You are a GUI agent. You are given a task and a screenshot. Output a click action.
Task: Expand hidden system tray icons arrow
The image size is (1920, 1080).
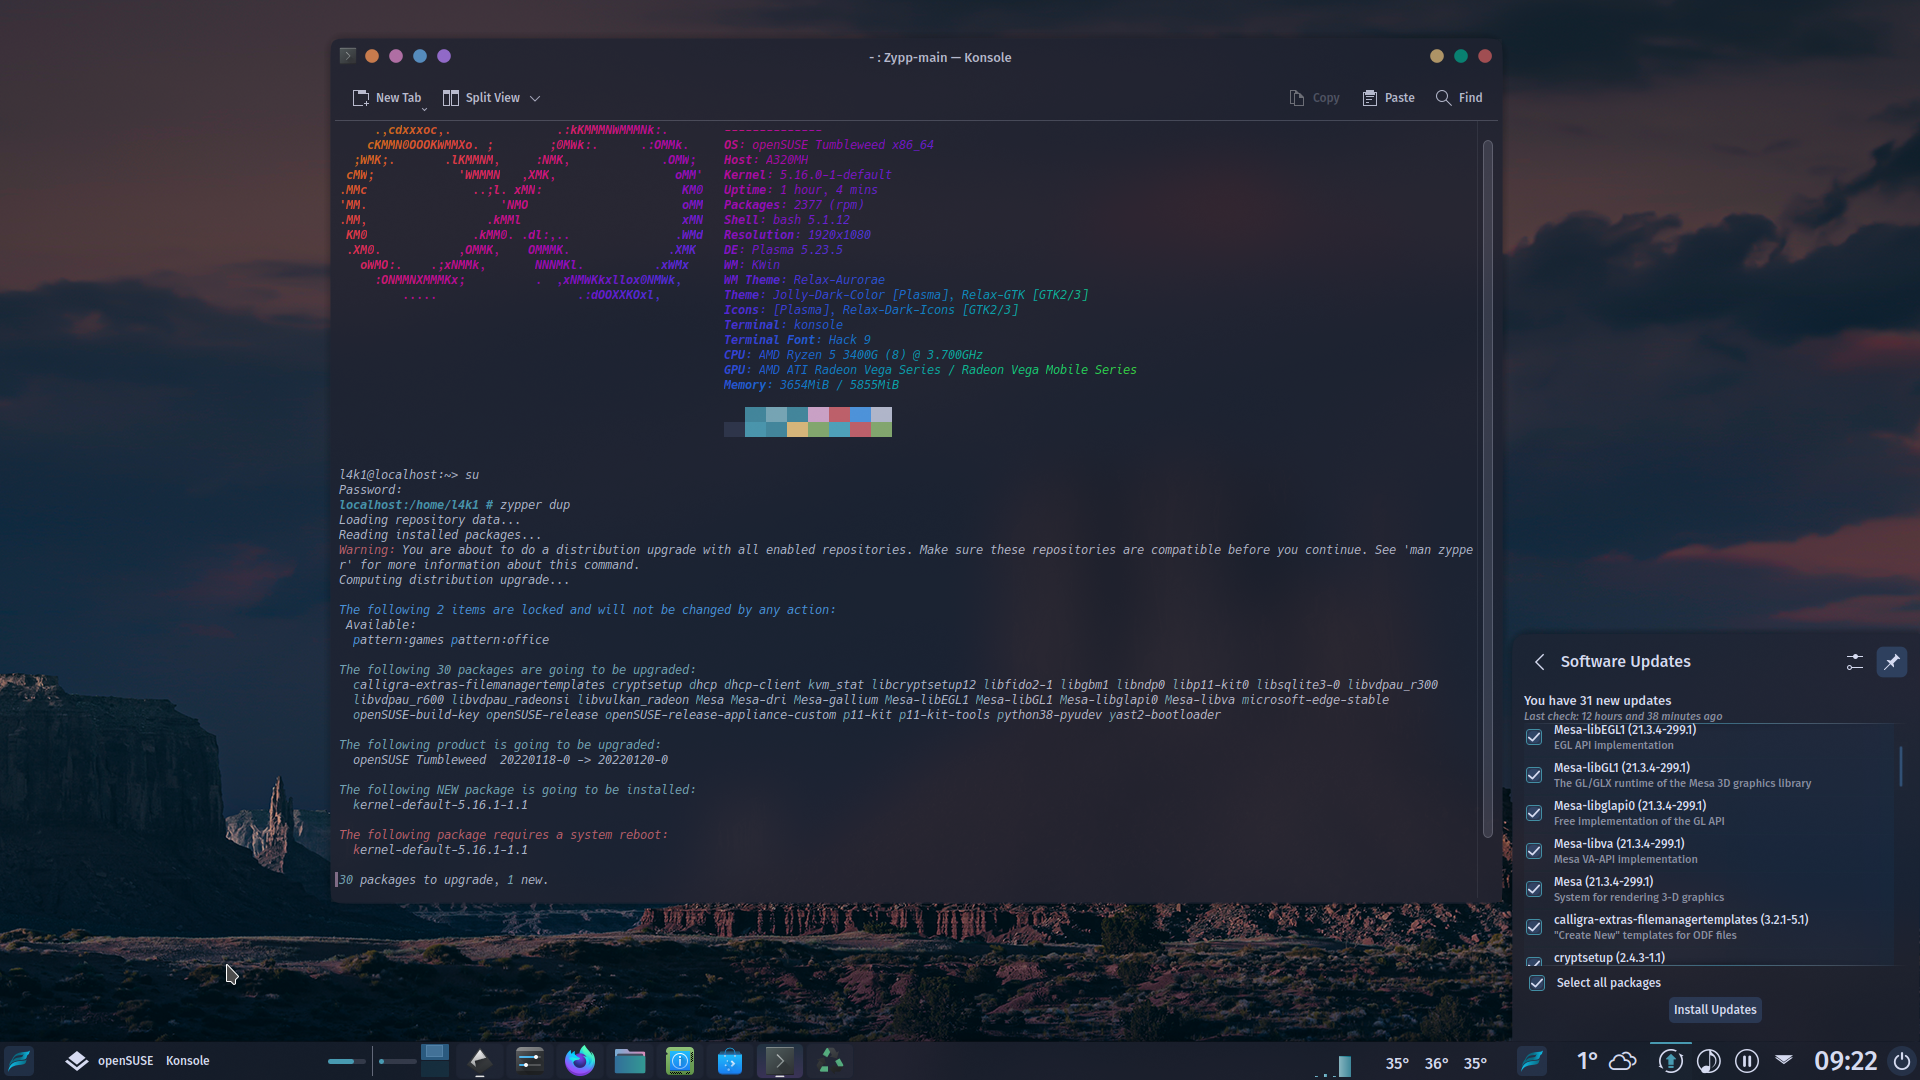[x=1784, y=1058]
